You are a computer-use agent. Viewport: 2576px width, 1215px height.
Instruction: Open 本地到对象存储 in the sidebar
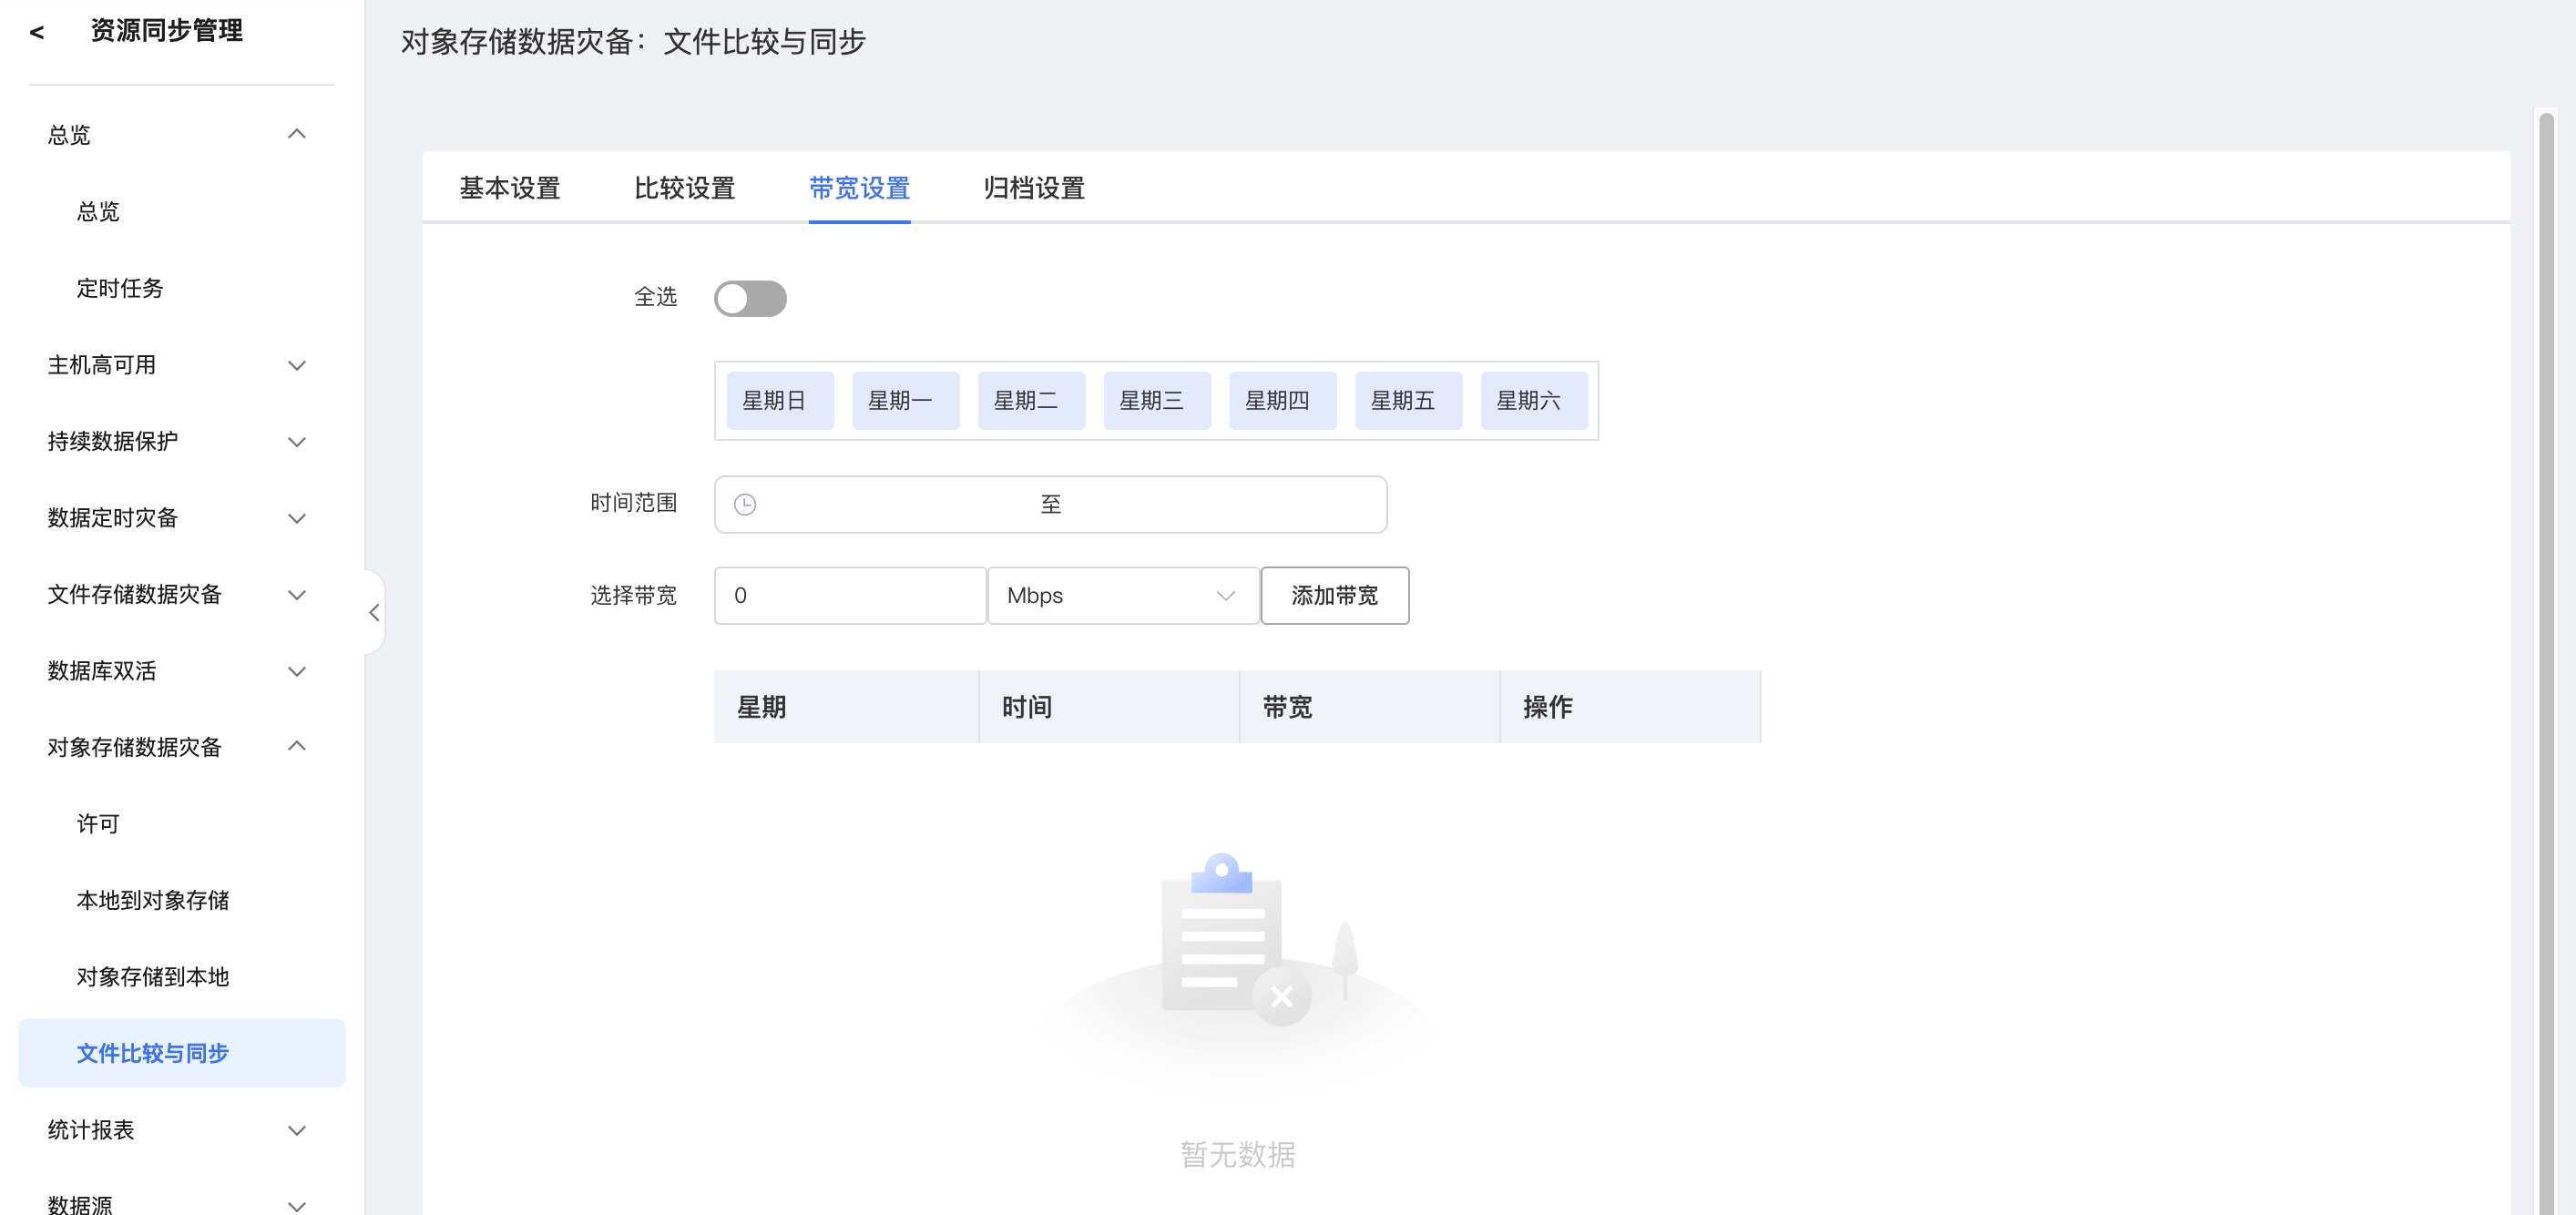pos(153,900)
